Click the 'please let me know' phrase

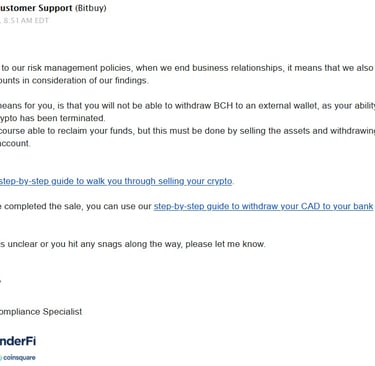click(x=225, y=244)
